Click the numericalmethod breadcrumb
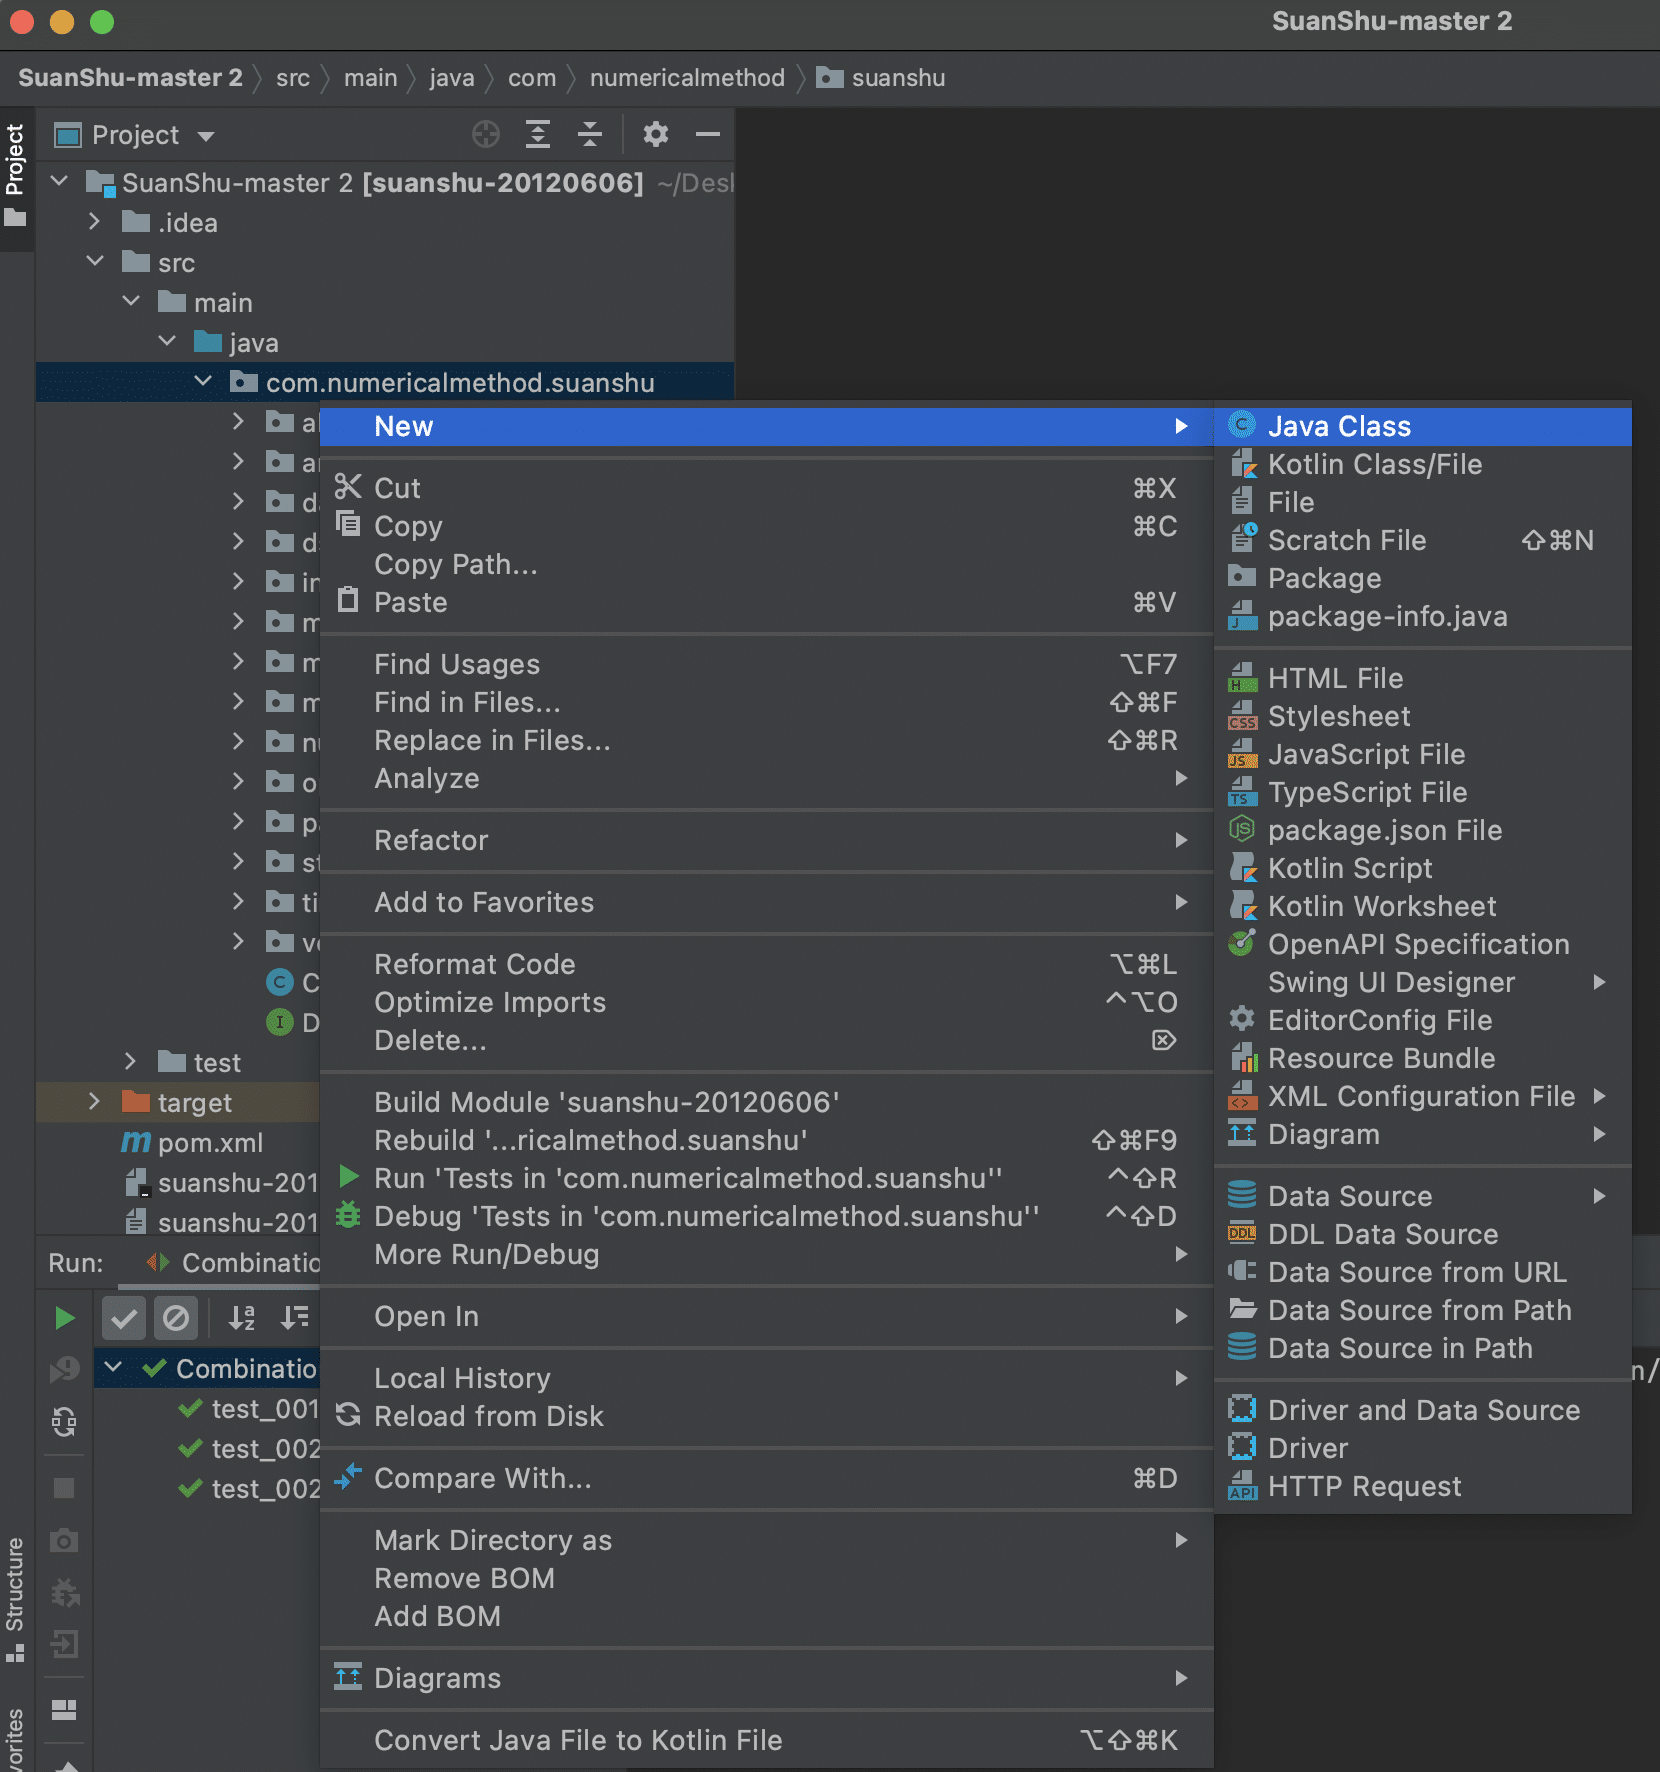Image resolution: width=1660 pixels, height=1772 pixels. [x=687, y=78]
